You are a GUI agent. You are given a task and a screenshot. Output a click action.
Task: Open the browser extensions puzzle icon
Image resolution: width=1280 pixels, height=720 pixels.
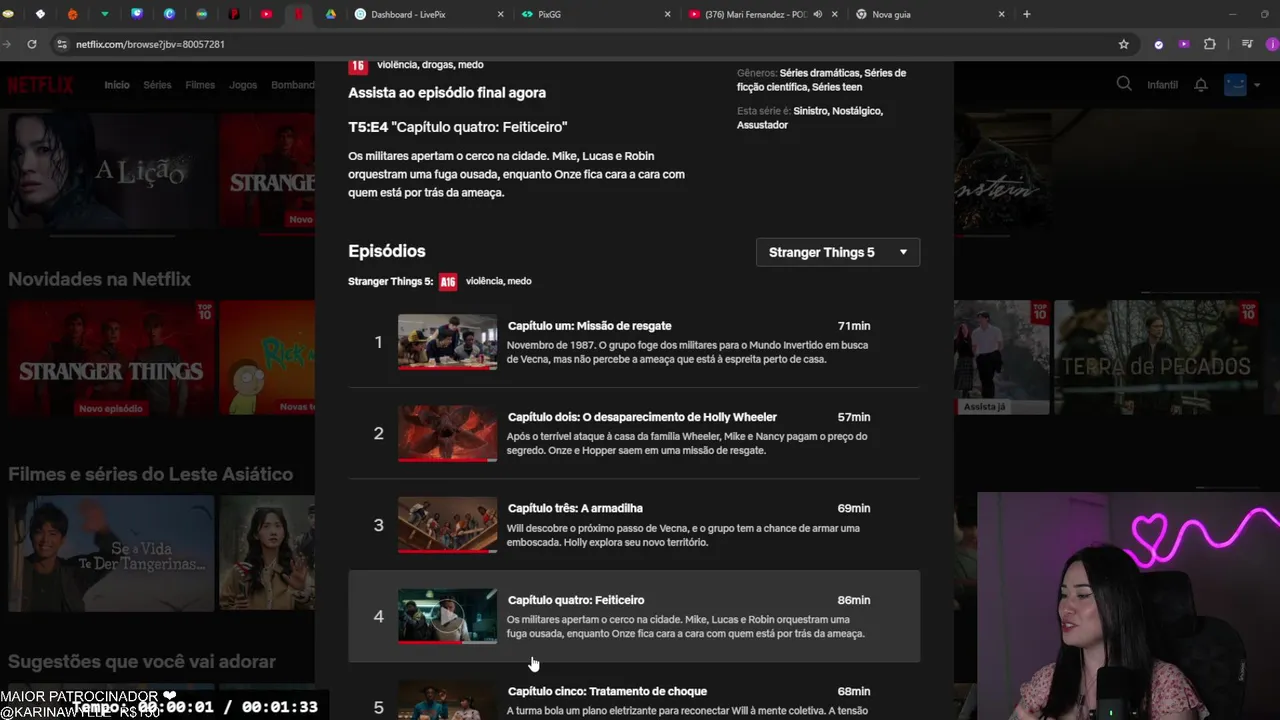point(1210,44)
